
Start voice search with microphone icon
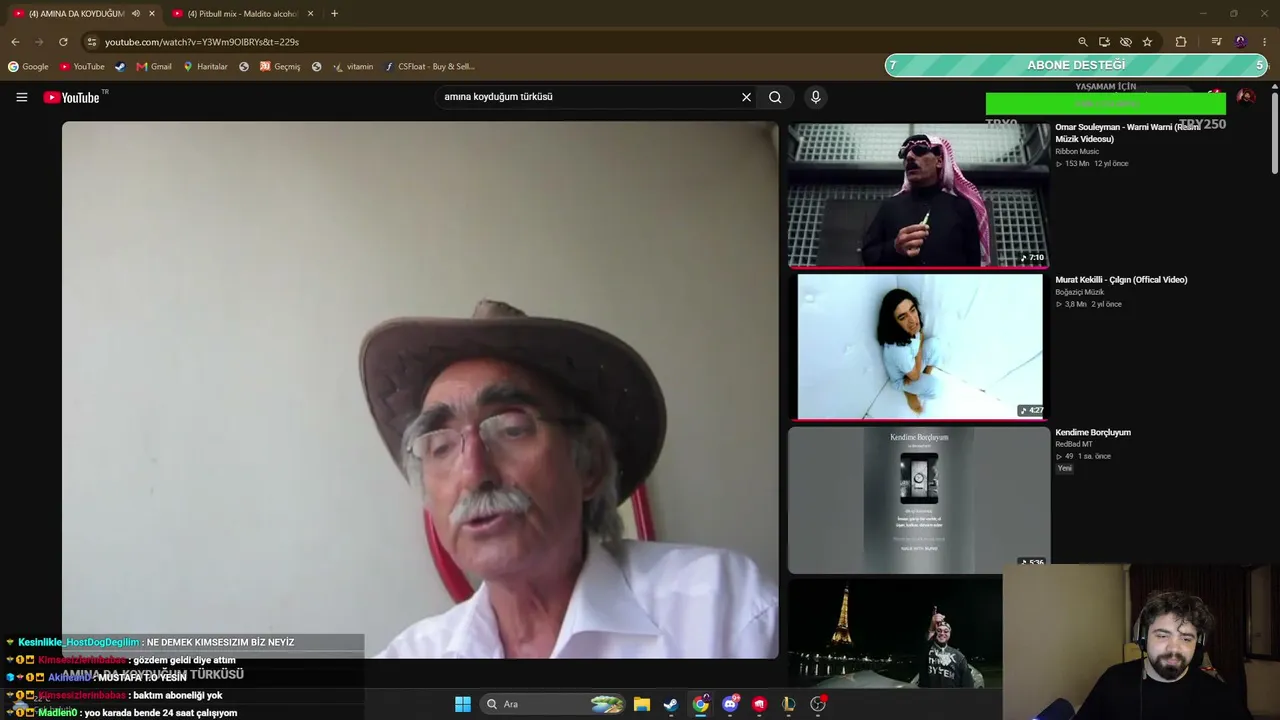(x=816, y=97)
